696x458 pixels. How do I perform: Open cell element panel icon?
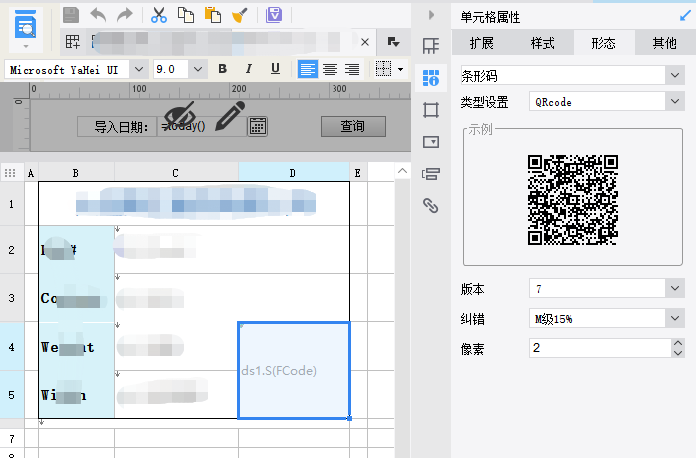[431, 46]
